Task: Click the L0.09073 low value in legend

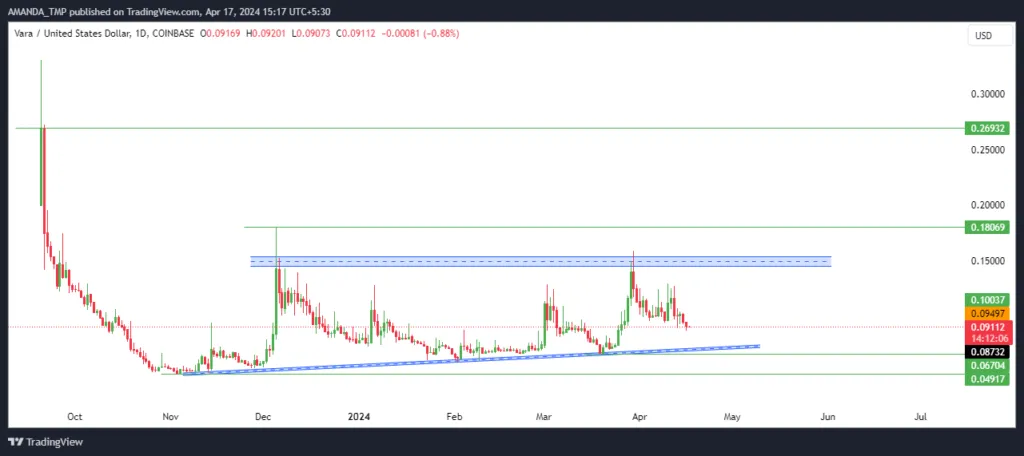Action: pos(312,33)
